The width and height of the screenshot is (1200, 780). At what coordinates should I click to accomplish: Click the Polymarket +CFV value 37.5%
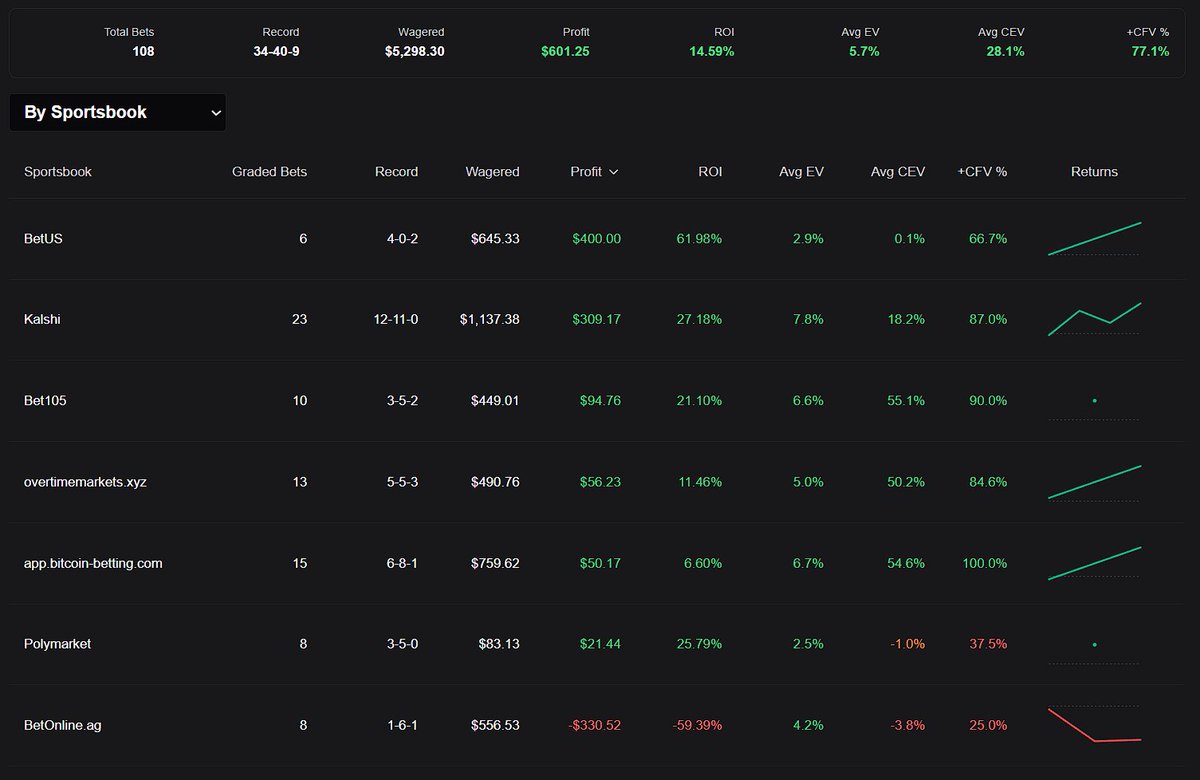click(x=987, y=644)
